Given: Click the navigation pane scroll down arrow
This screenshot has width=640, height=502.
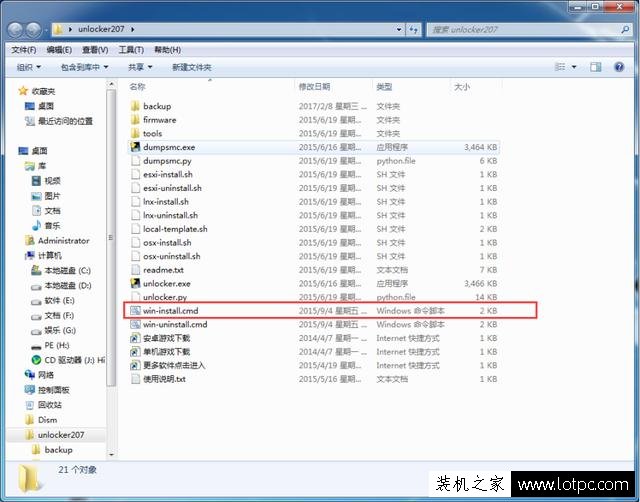Looking at the screenshot, I should (x=111, y=454).
